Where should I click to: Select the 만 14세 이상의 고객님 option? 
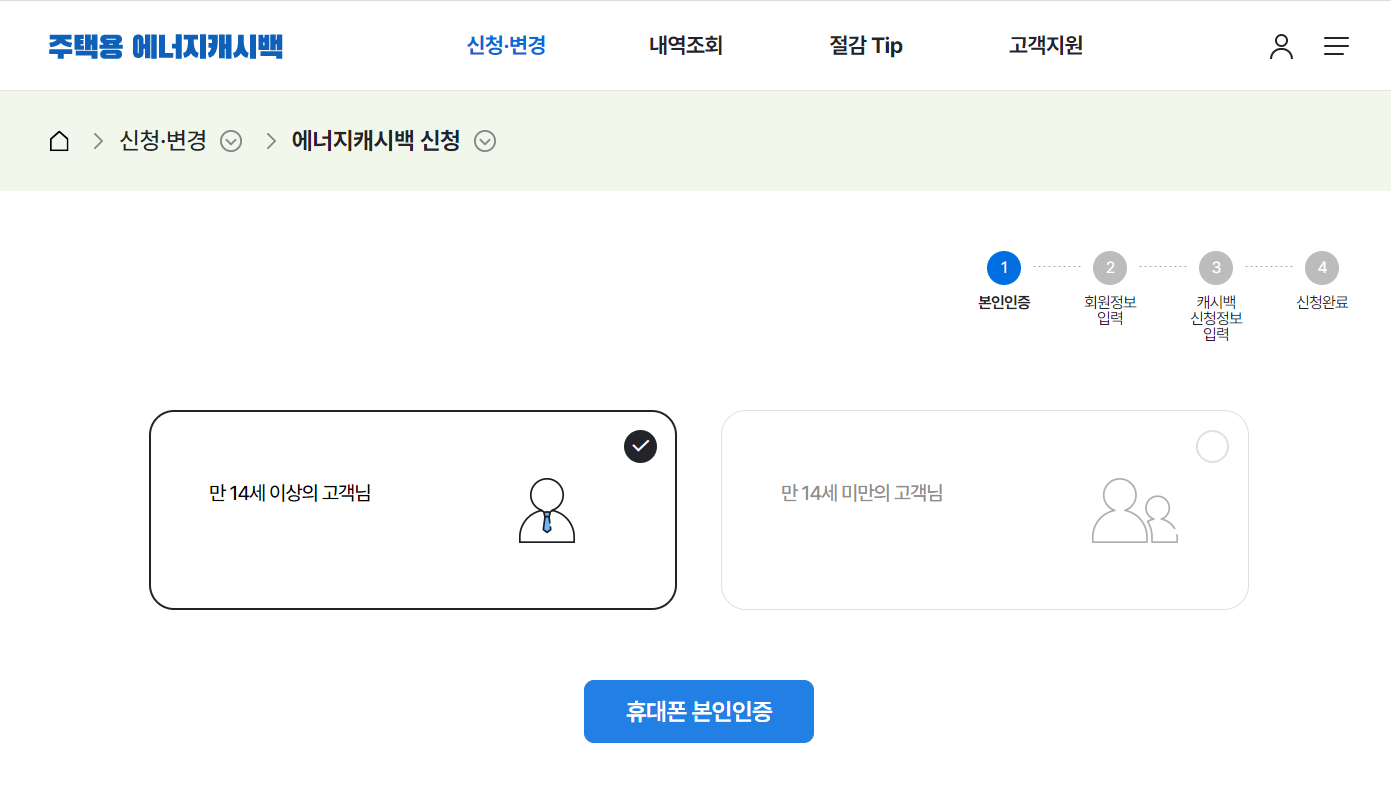click(x=413, y=510)
